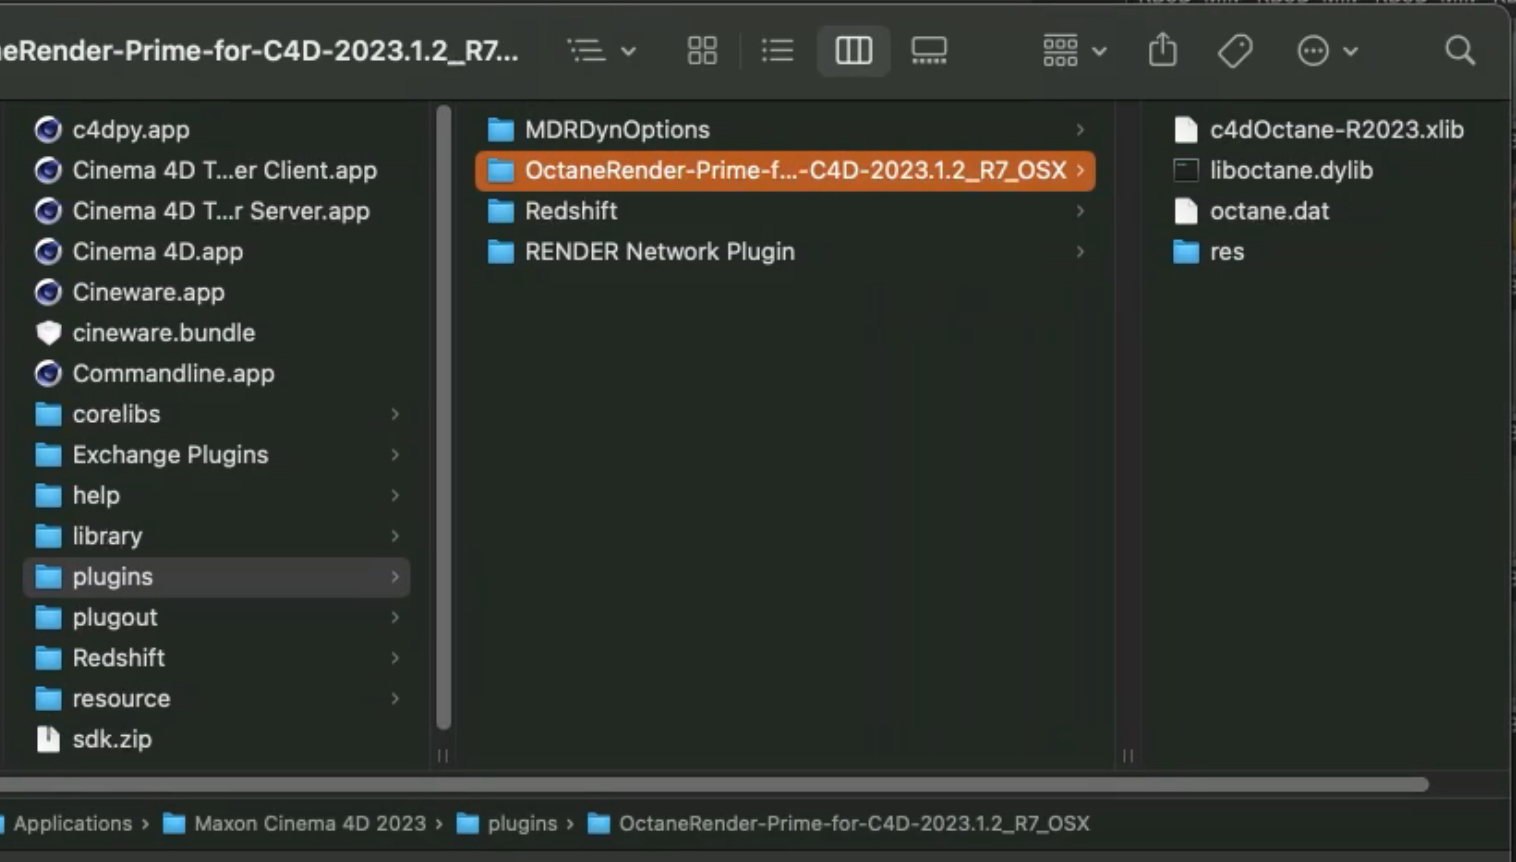Select the library folder
The height and width of the screenshot is (862, 1516).
pyautogui.click(x=217, y=536)
